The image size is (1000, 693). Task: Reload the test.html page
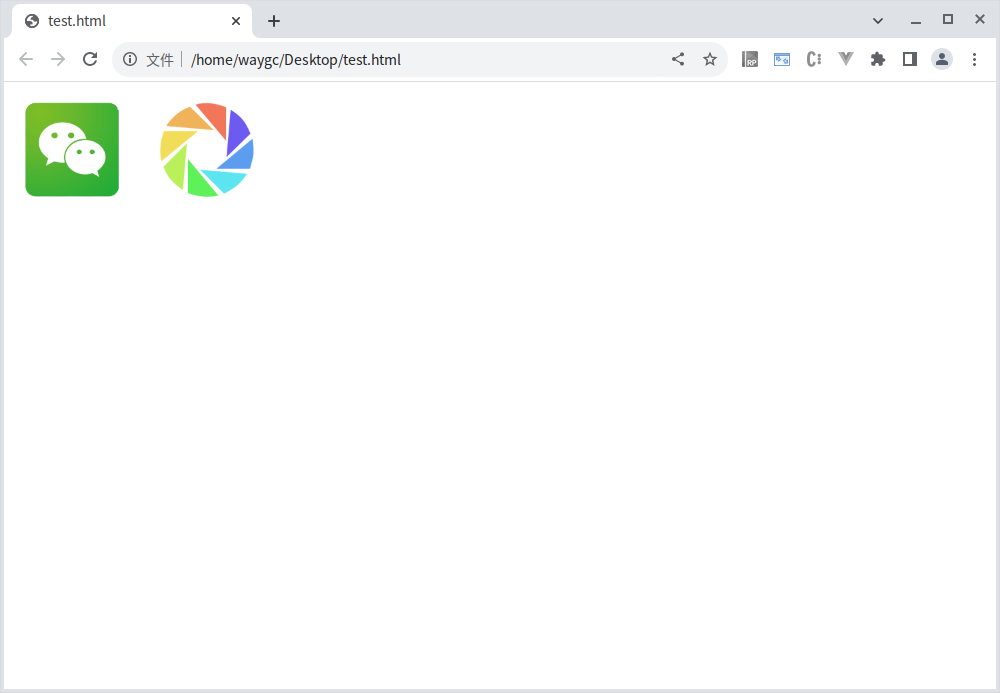90,59
